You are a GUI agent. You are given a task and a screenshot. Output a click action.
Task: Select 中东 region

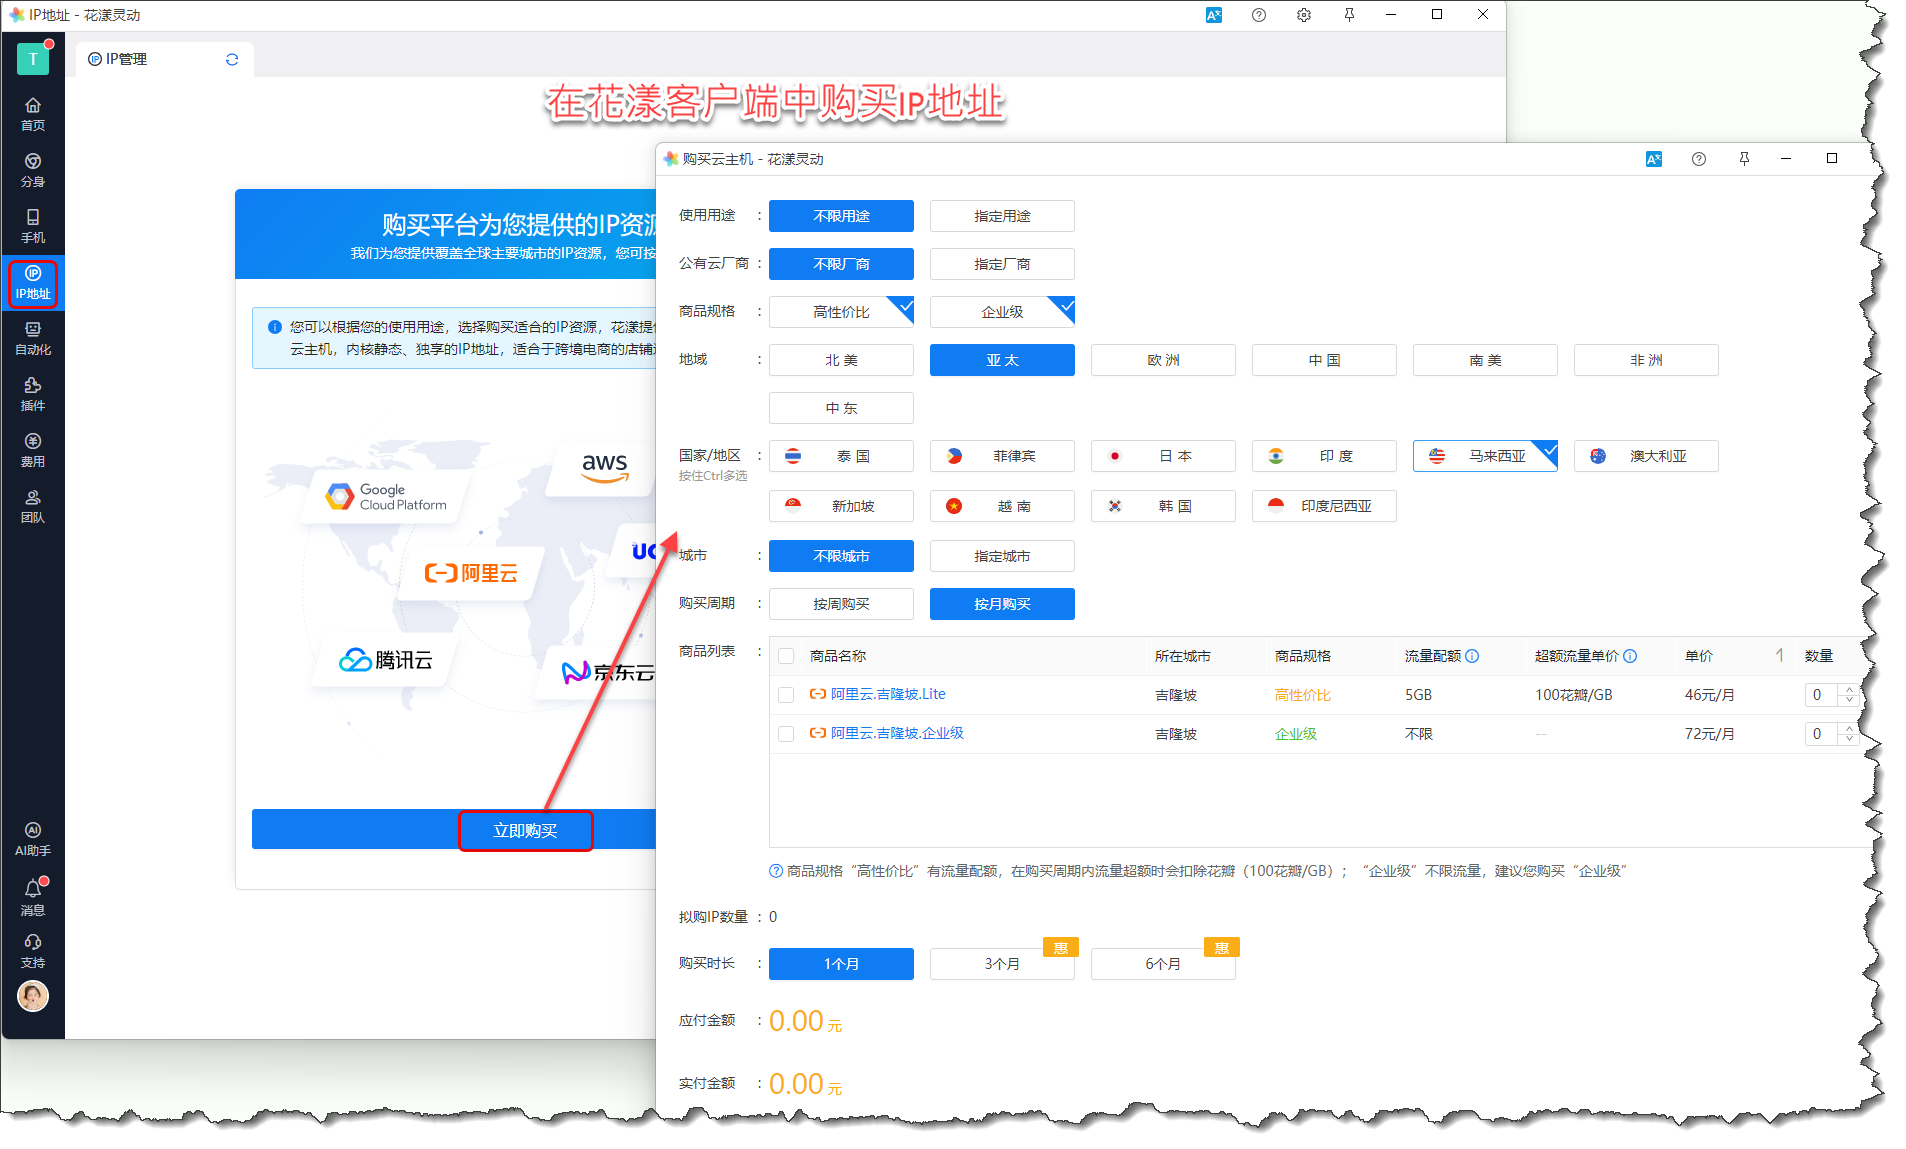841,408
